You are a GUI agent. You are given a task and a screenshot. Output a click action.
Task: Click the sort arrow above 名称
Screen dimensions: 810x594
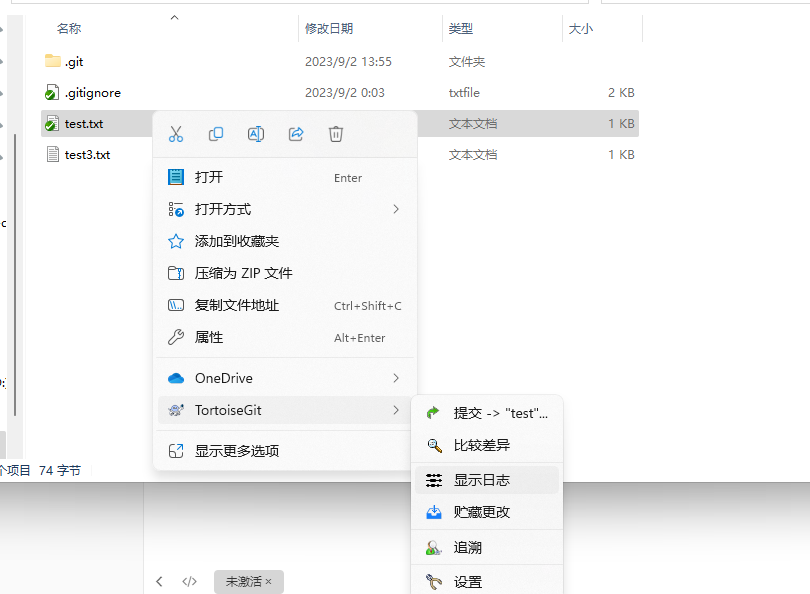point(175,18)
